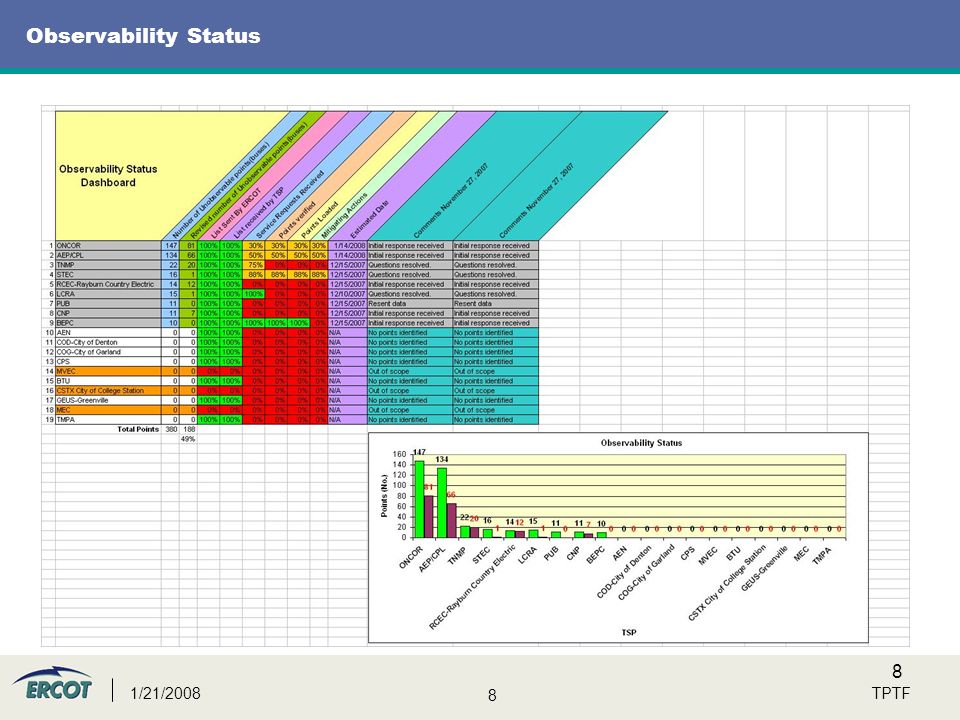Click 'COD-City of Denton' in the table
960x720 pixels.
pyautogui.click(x=108, y=342)
